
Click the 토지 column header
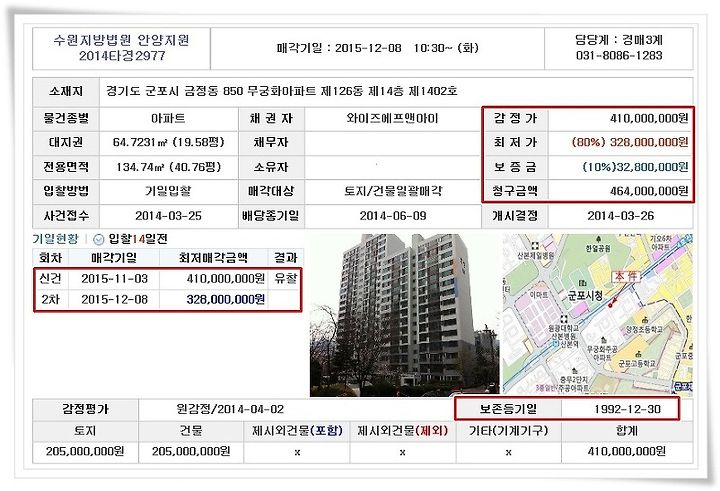pos(85,431)
